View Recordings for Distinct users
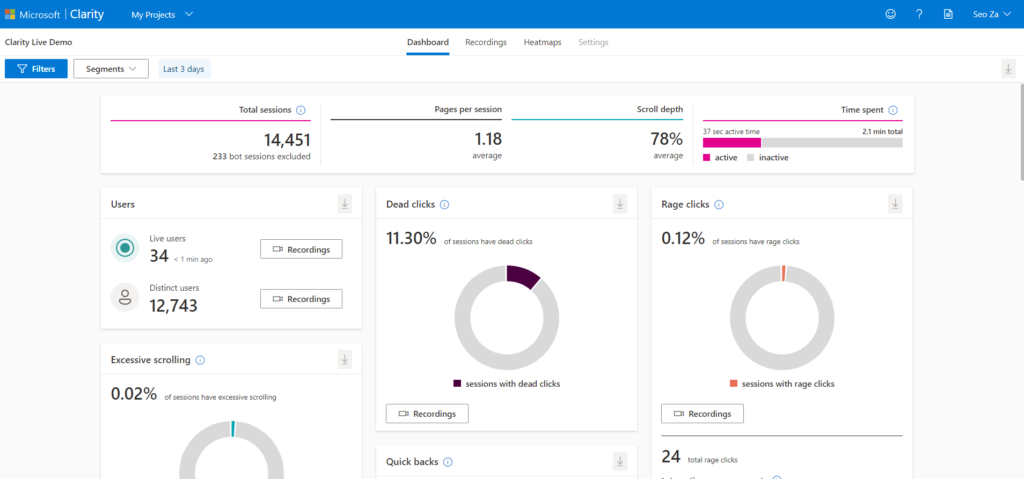The height and width of the screenshot is (479, 1024). coord(301,299)
